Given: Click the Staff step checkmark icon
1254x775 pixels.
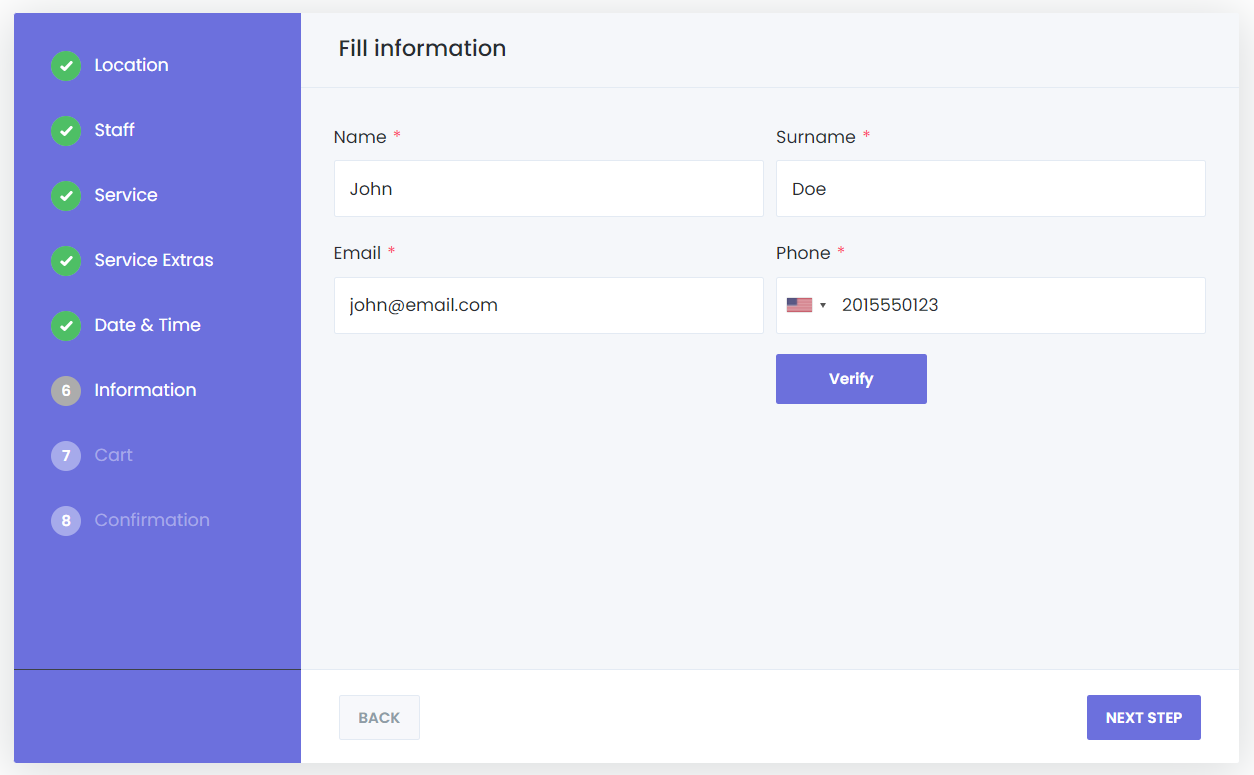Looking at the screenshot, I should tap(65, 130).
